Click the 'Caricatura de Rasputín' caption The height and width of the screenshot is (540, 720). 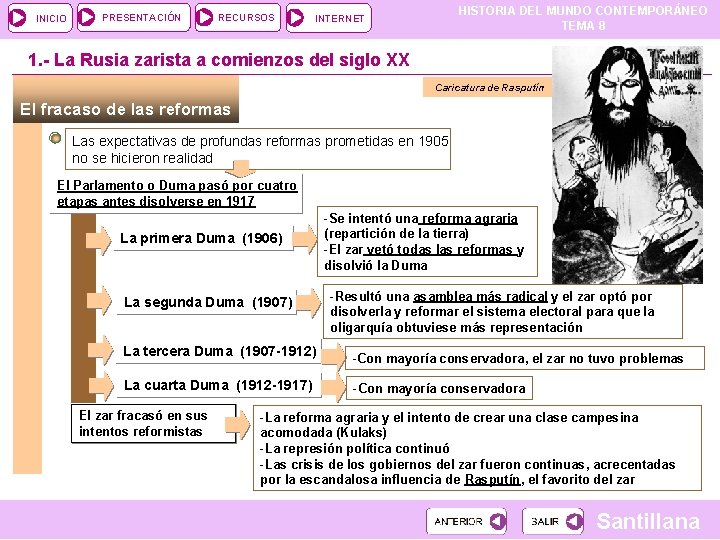489,87
